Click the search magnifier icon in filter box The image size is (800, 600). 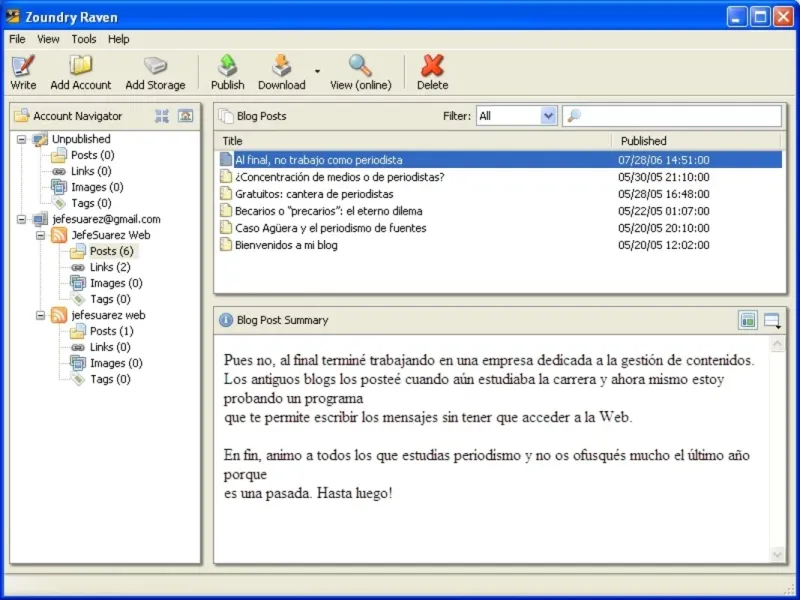coord(574,116)
